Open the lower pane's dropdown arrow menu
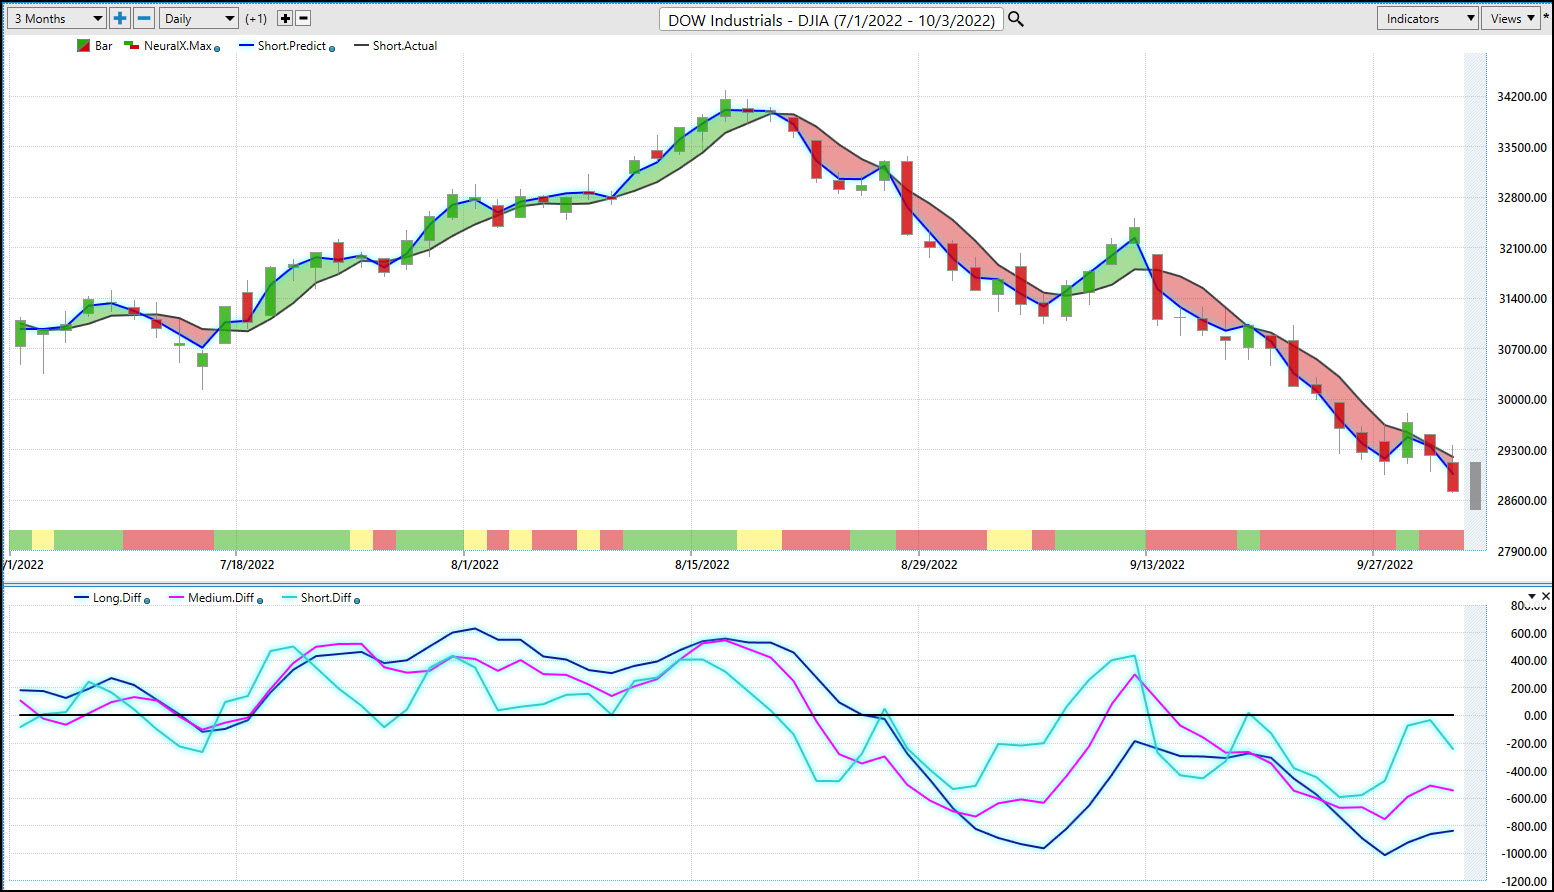The image size is (1554, 892). click(1532, 596)
